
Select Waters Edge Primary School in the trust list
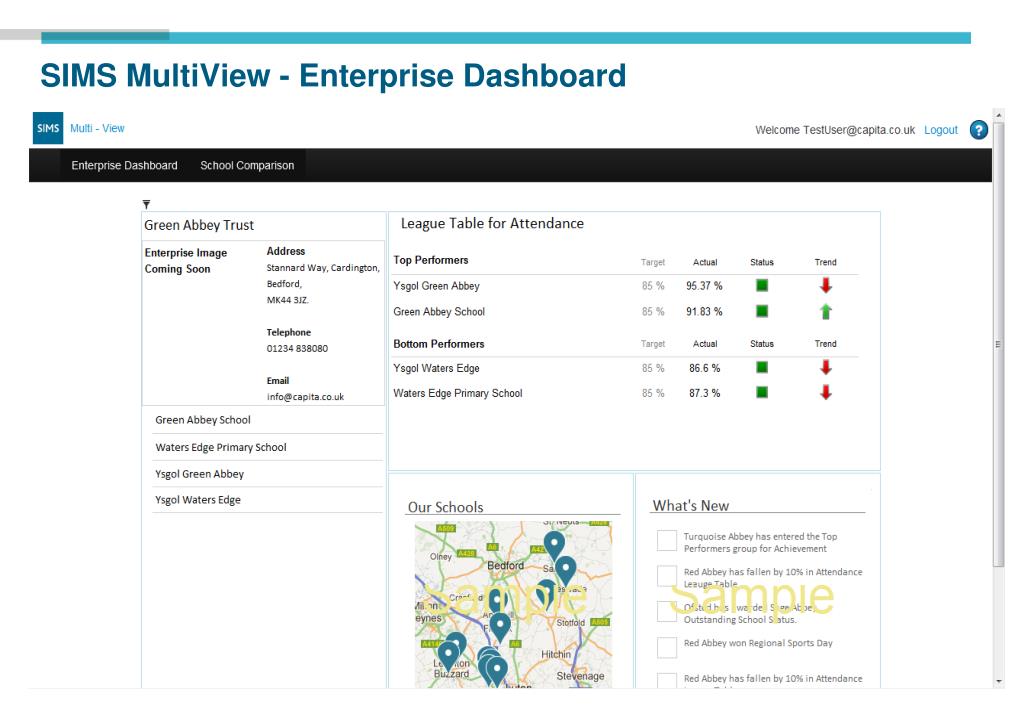tap(267, 448)
